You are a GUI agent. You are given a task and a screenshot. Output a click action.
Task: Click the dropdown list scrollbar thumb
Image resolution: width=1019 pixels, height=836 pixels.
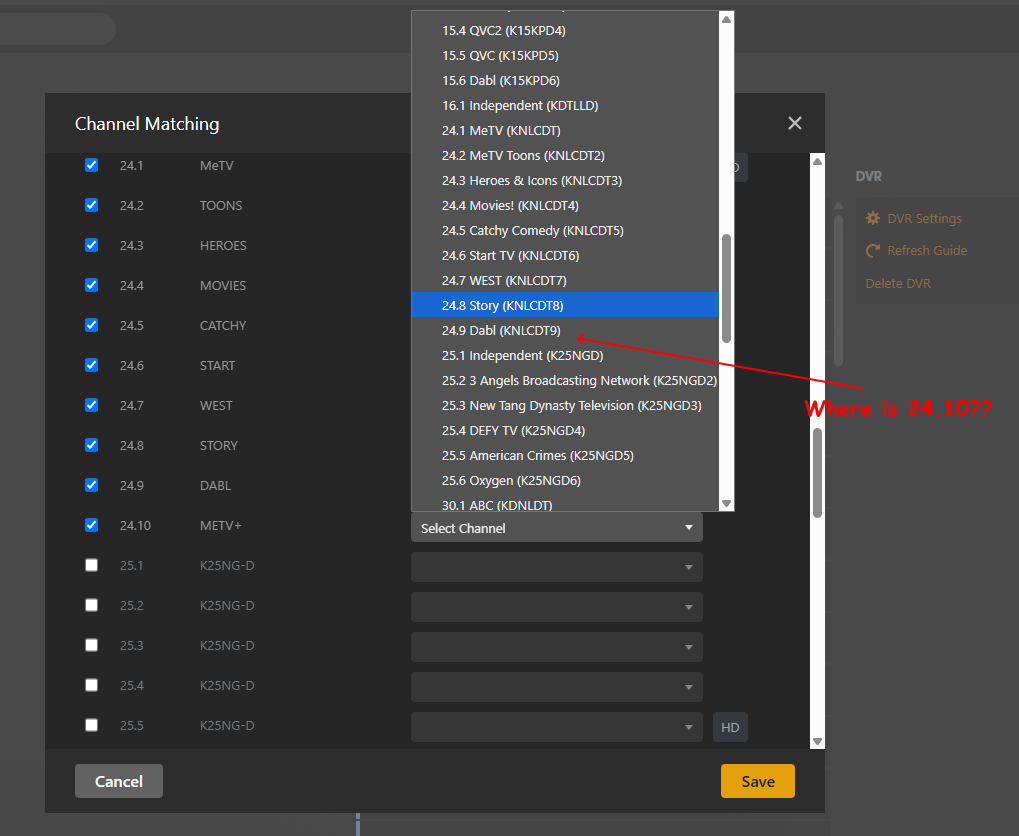[x=727, y=288]
